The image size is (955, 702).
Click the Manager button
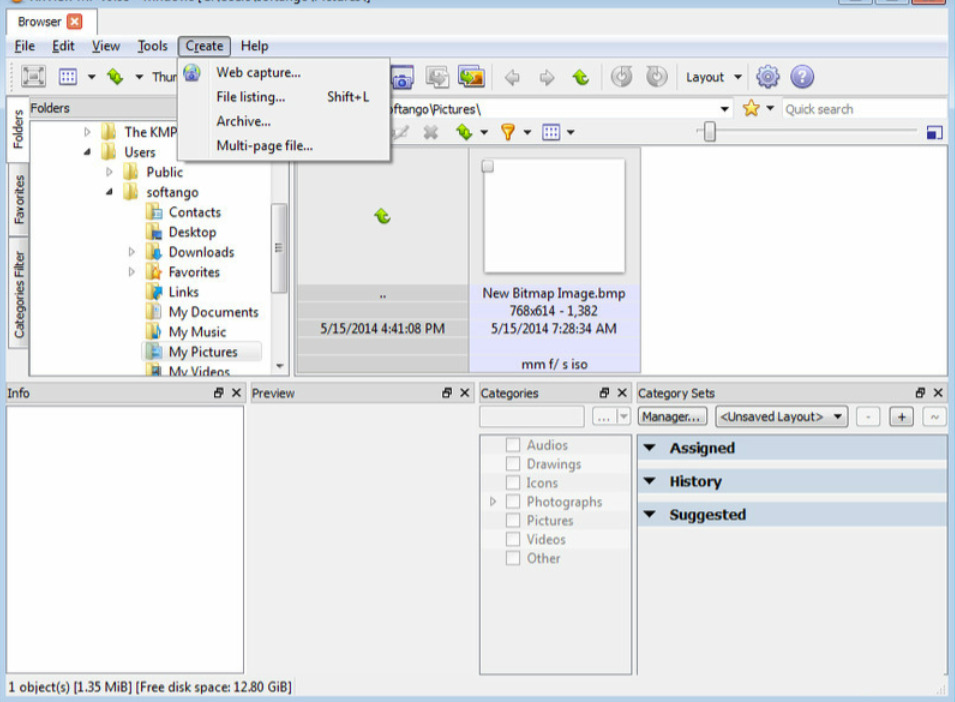[671, 417]
